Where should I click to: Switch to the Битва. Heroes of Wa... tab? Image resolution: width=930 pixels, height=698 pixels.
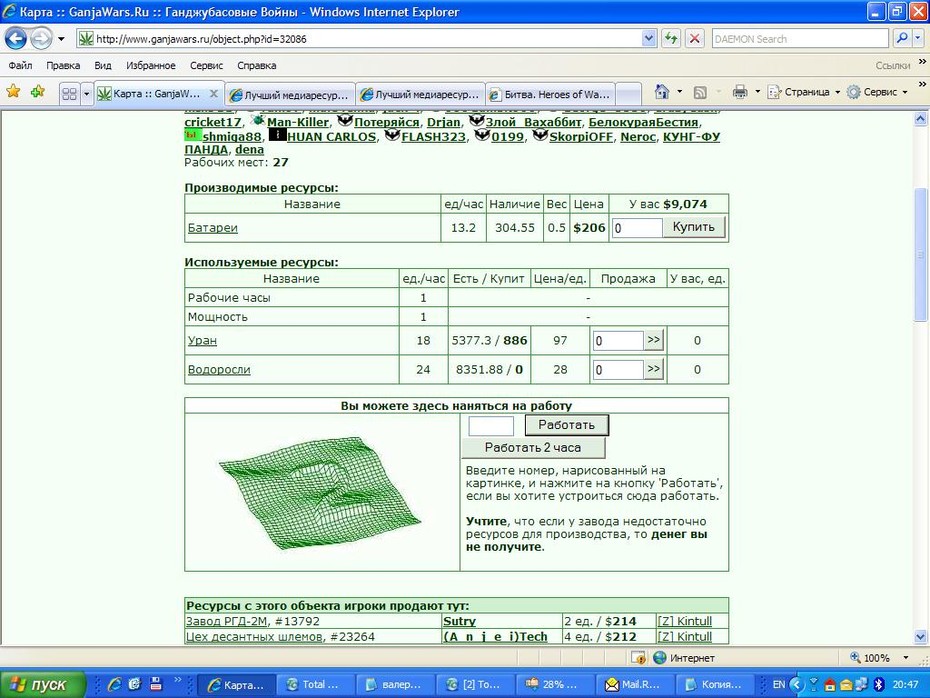(550, 94)
